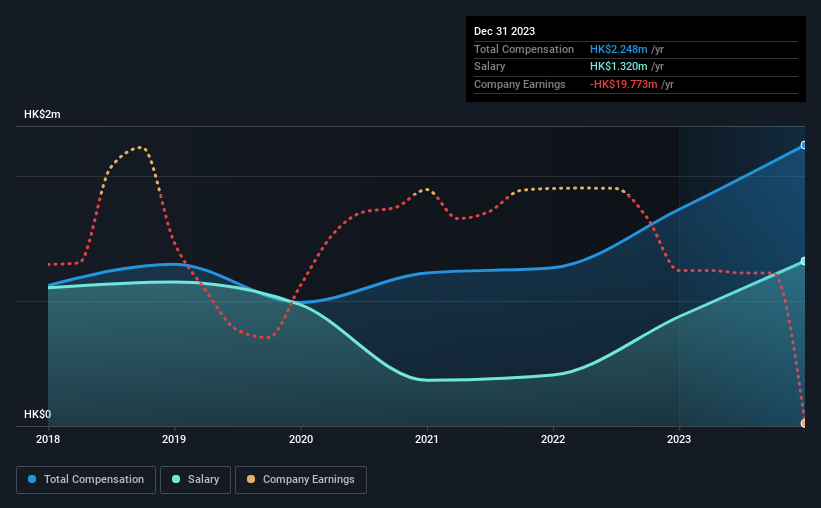Click the teal Salary legend dot

[x=176, y=479]
